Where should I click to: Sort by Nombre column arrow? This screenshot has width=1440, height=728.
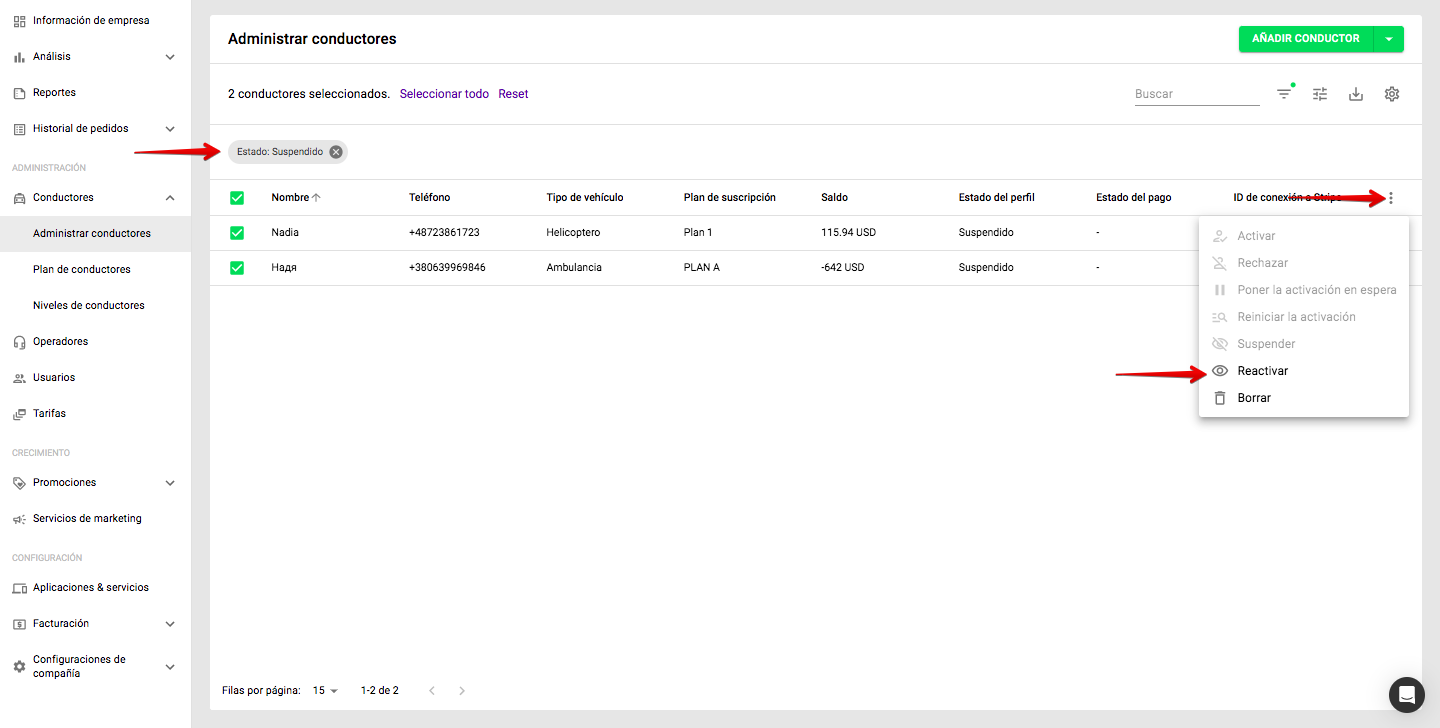tap(316, 198)
